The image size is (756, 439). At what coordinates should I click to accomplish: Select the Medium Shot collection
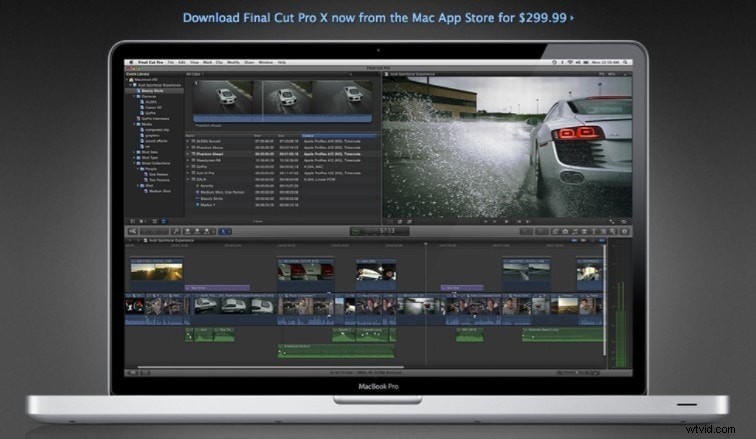click(x=159, y=191)
